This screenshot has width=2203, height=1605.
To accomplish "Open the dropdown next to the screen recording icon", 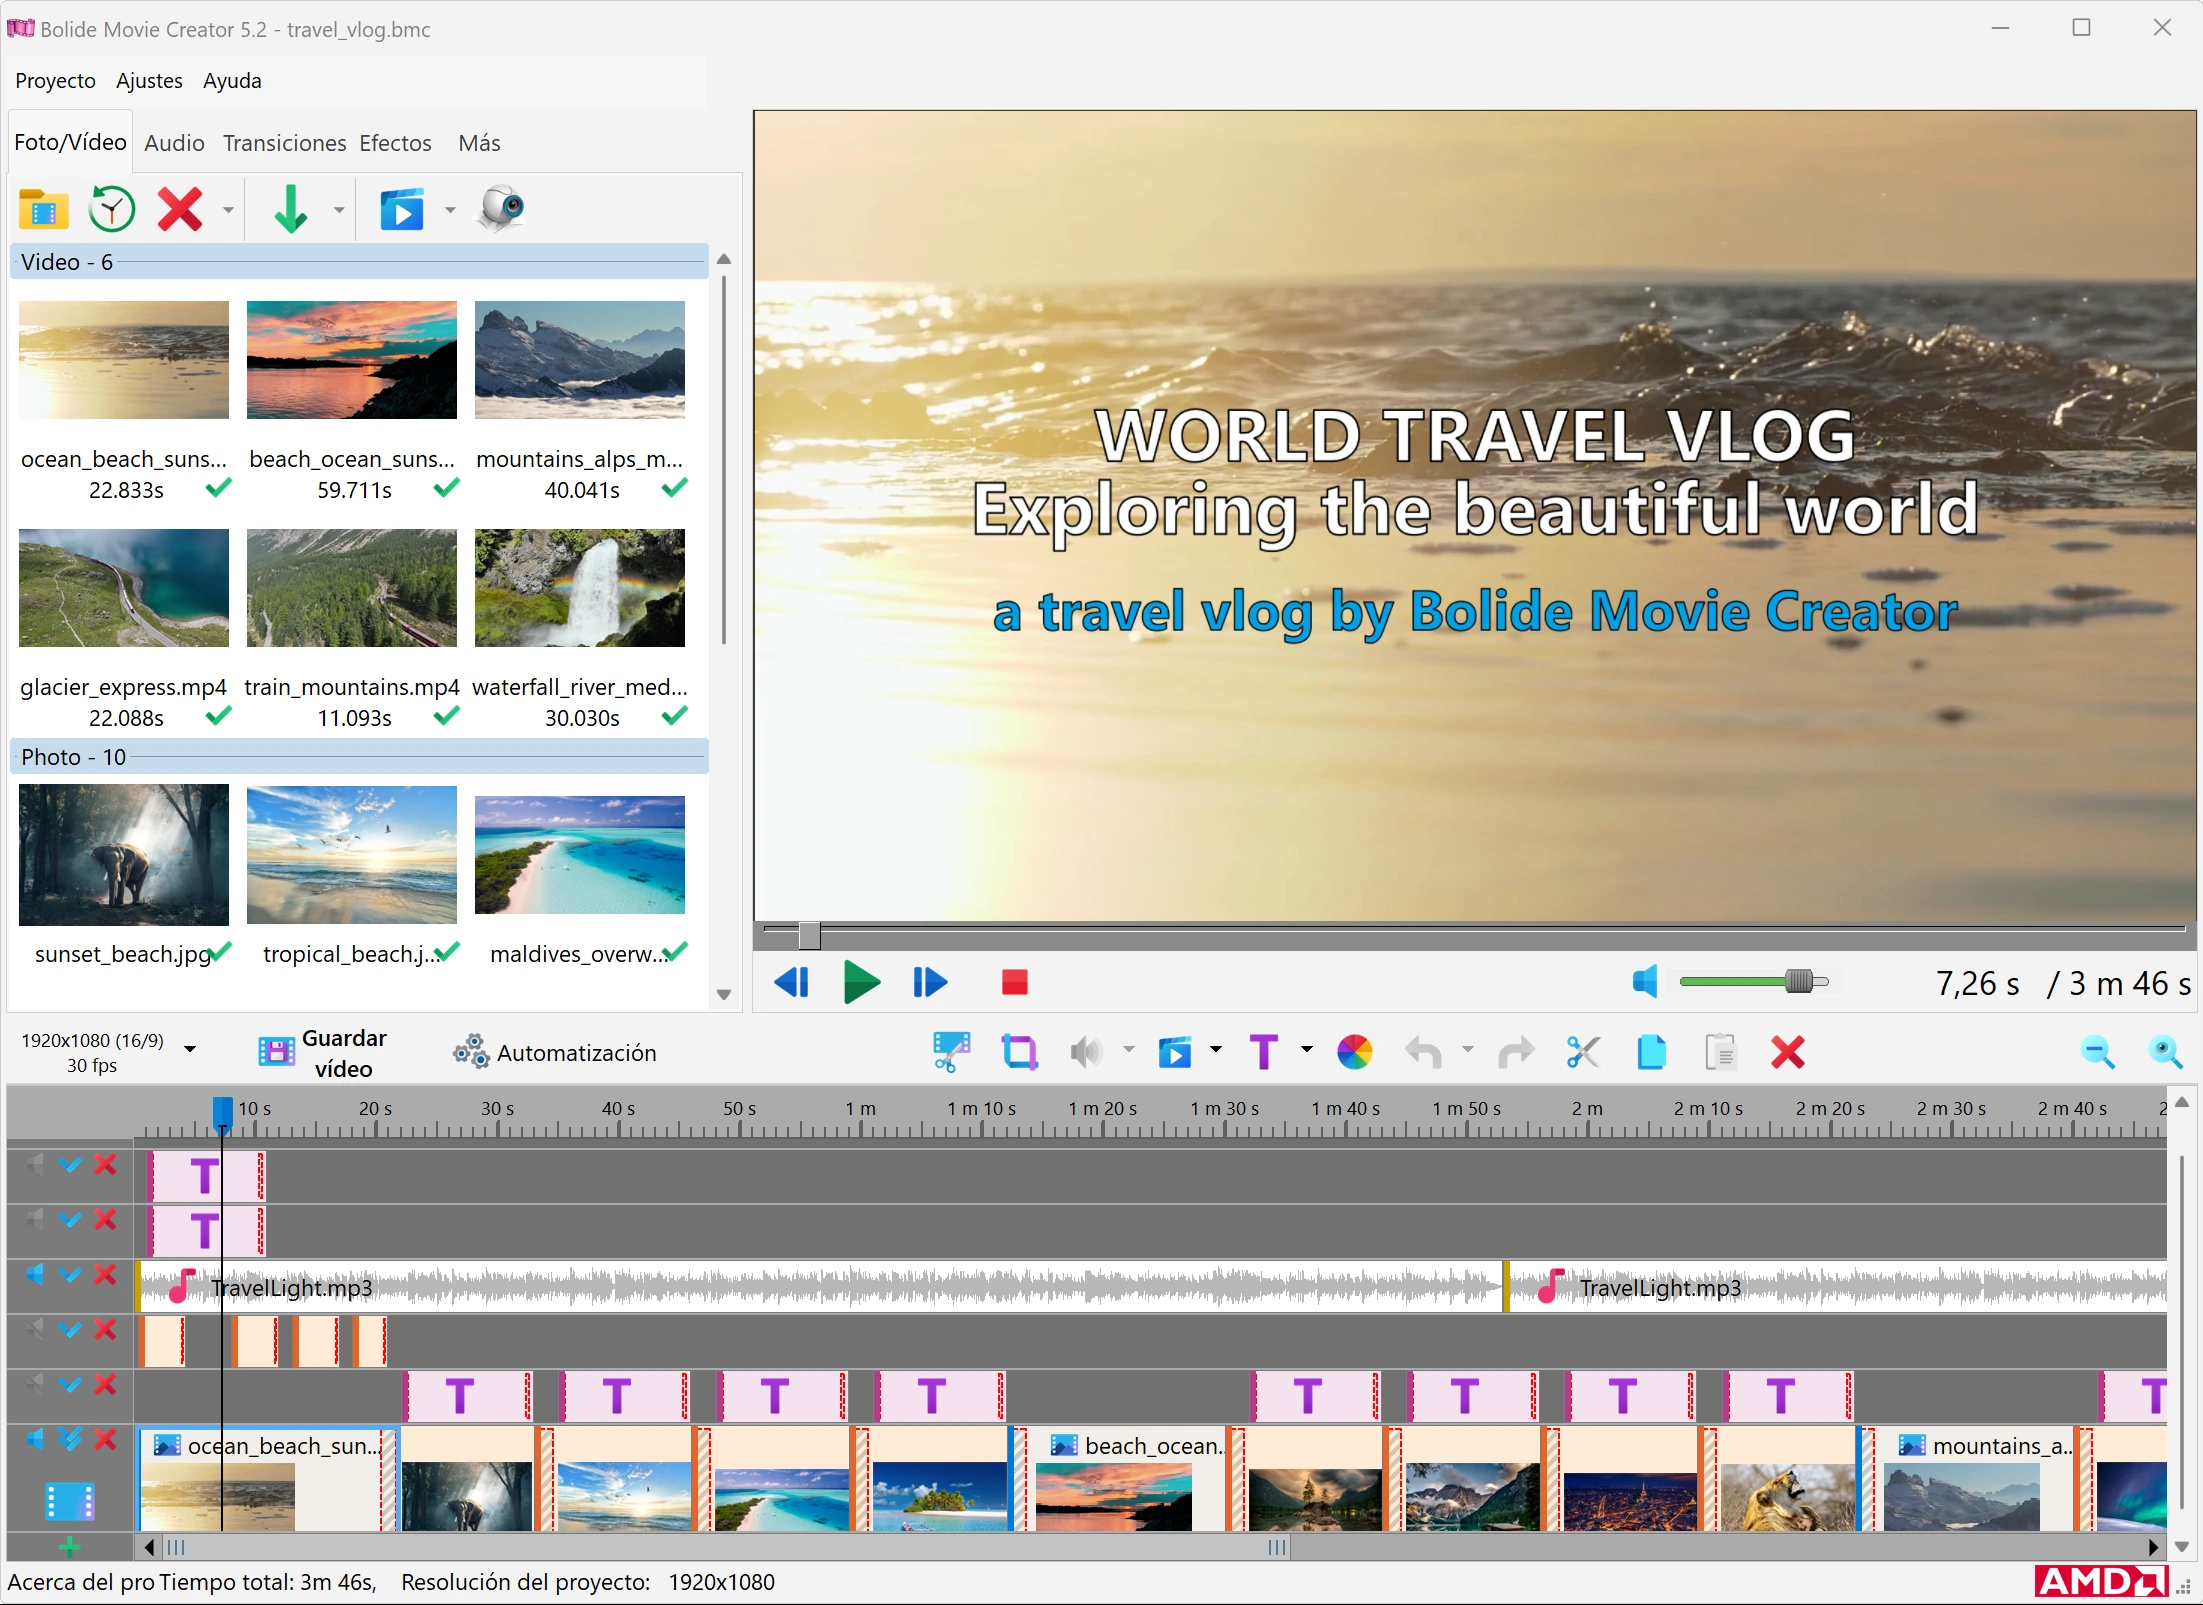I will tap(450, 210).
